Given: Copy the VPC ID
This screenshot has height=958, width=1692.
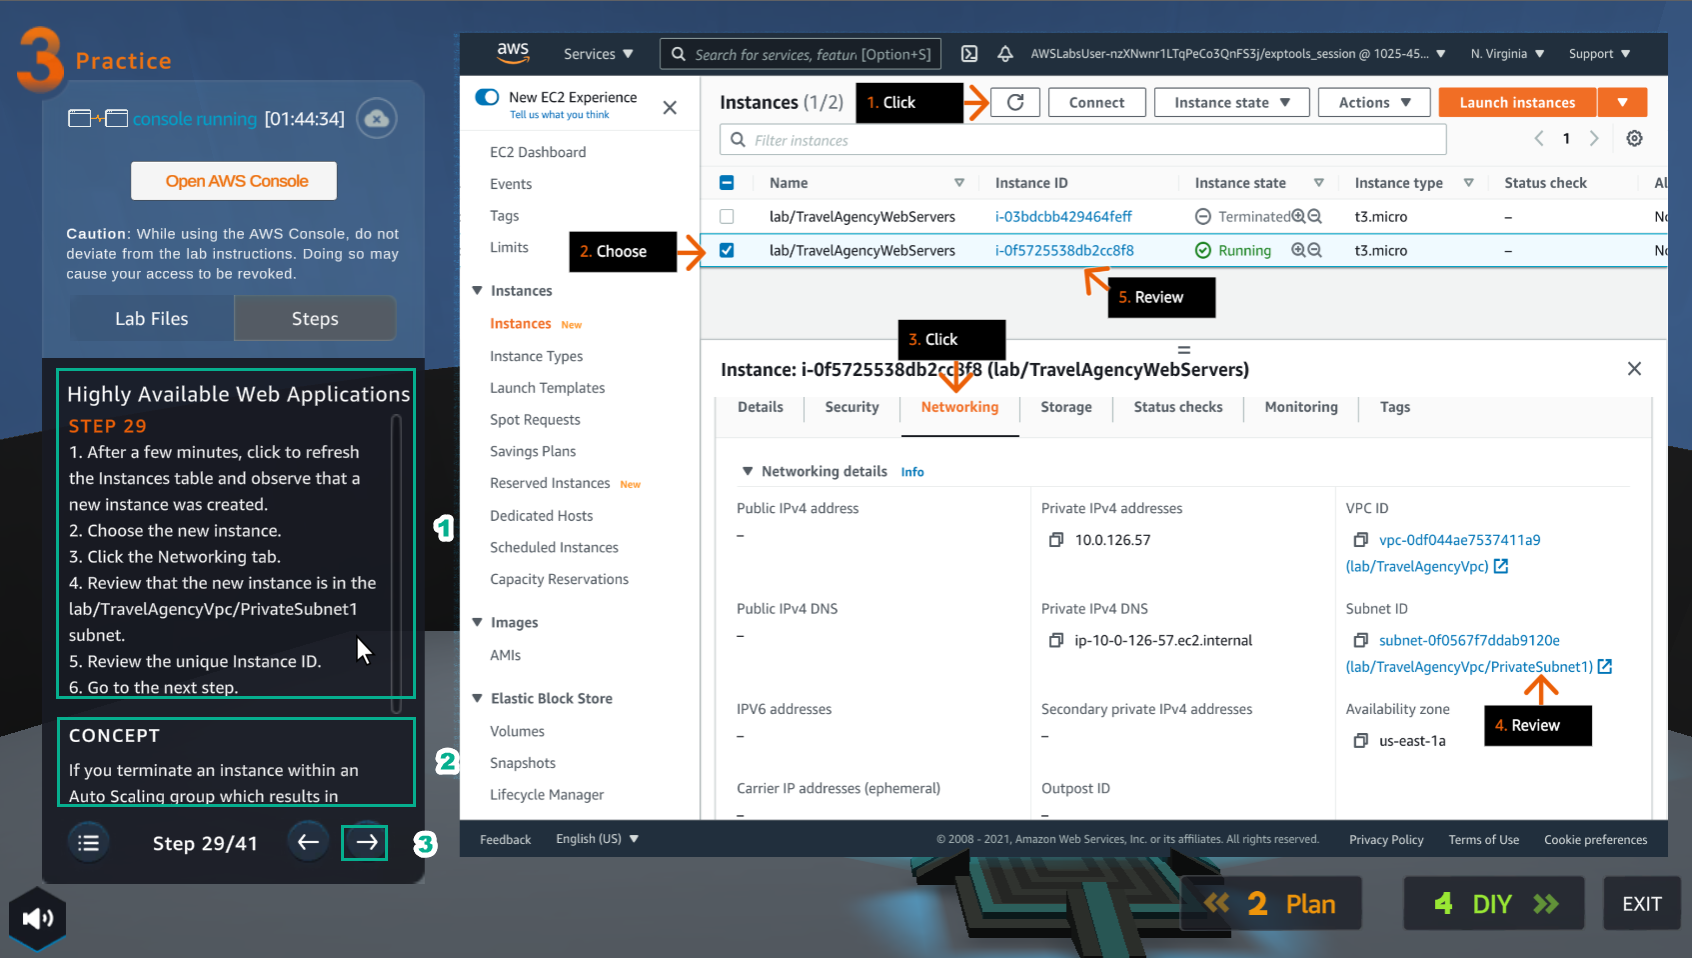Looking at the screenshot, I should click(1360, 540).
